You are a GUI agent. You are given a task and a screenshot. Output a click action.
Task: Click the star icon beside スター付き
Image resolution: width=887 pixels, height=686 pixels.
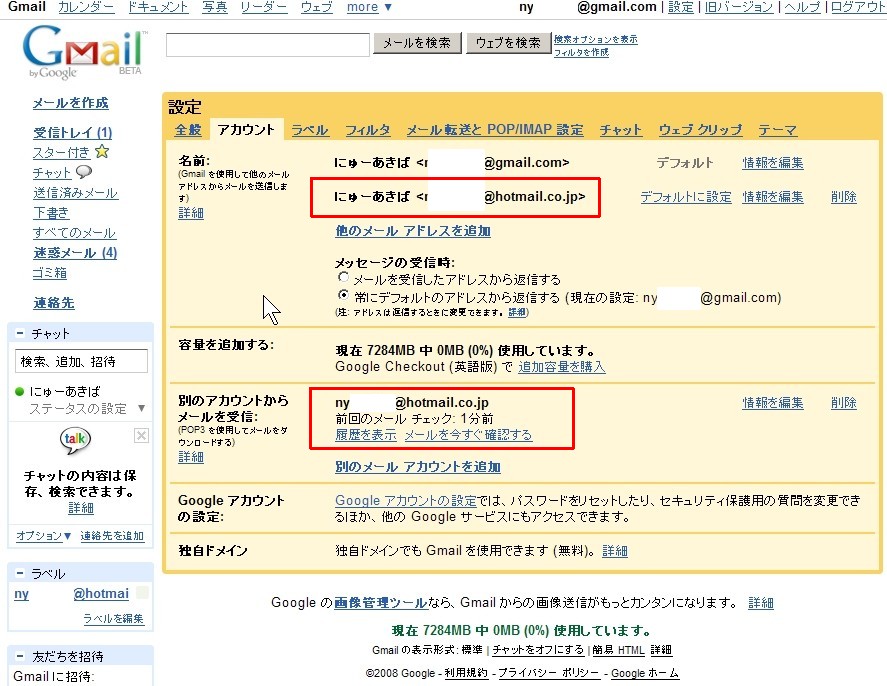point(102,152)
